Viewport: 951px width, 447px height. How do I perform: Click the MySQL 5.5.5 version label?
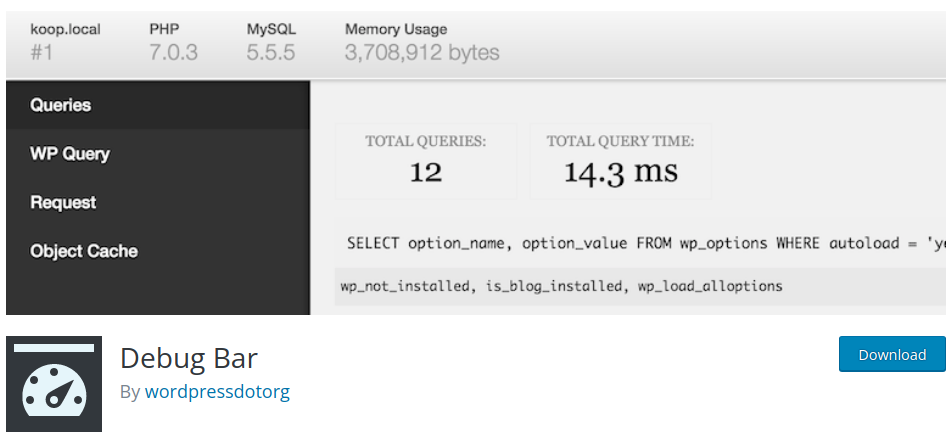(271, 41)
